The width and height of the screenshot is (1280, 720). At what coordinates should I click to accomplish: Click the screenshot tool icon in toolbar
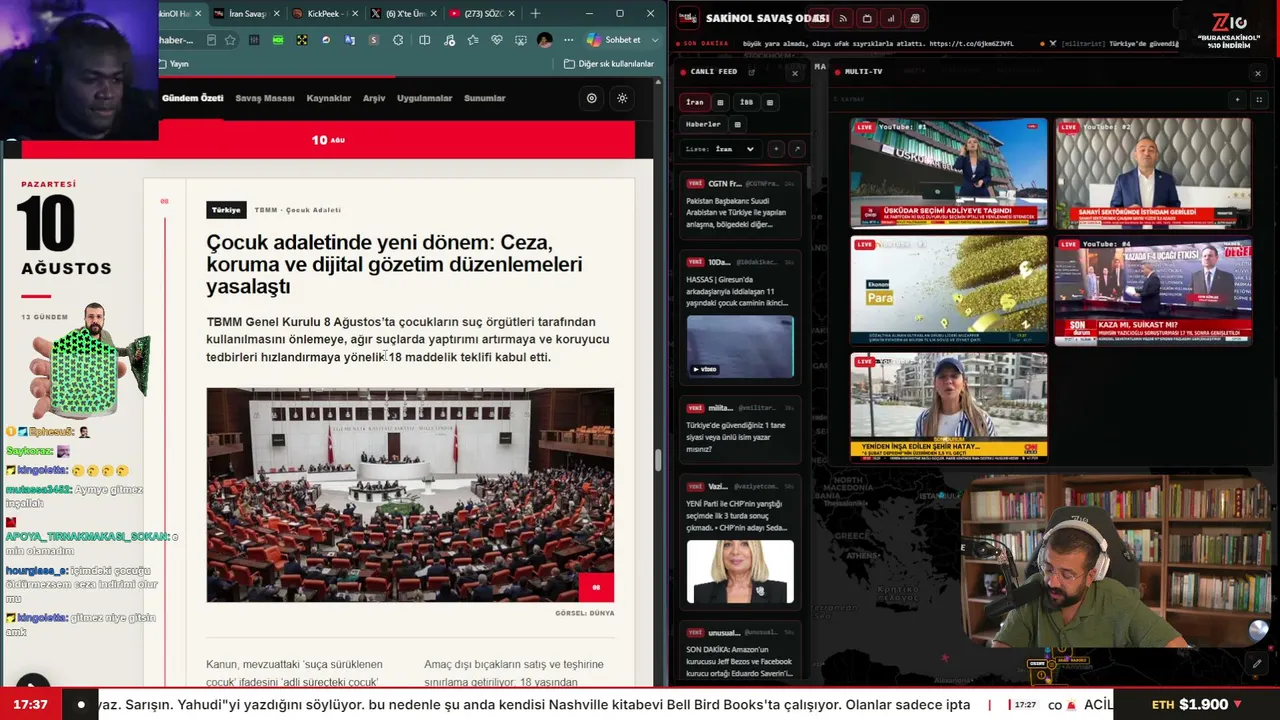(x=521, y=40)
